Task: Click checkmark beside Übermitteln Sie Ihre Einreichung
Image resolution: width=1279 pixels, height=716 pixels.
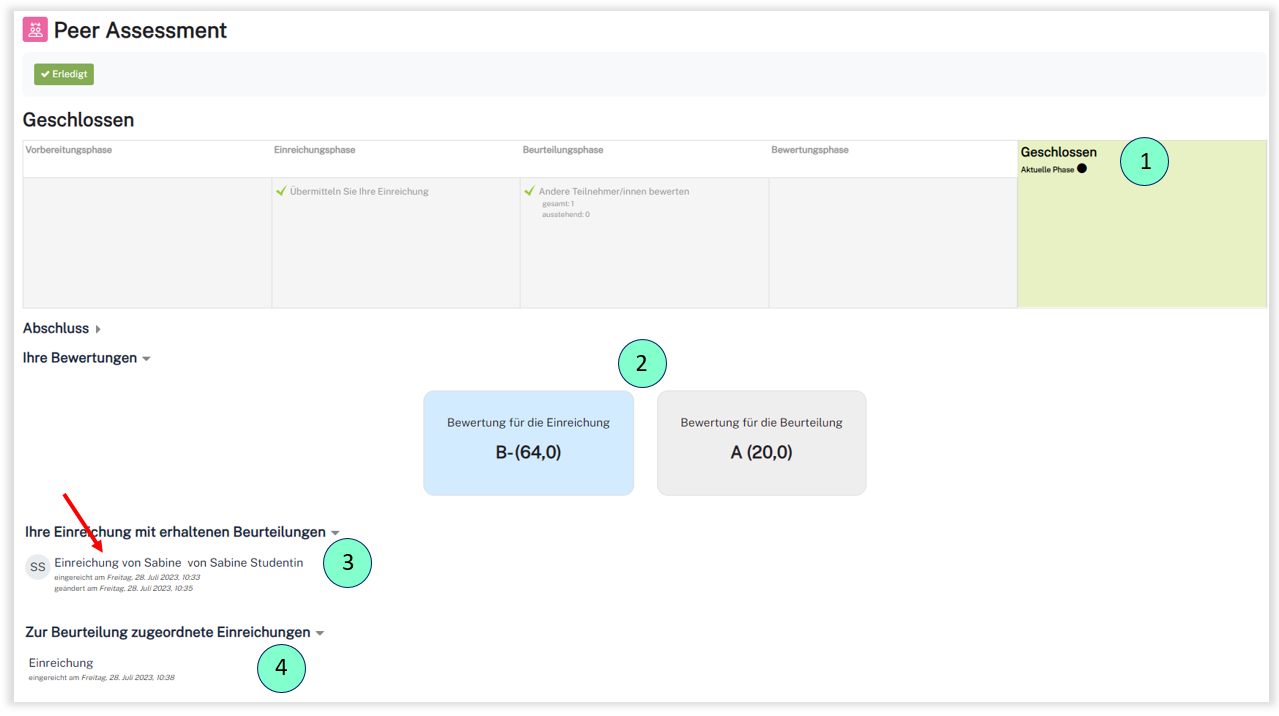Action: 281,191
